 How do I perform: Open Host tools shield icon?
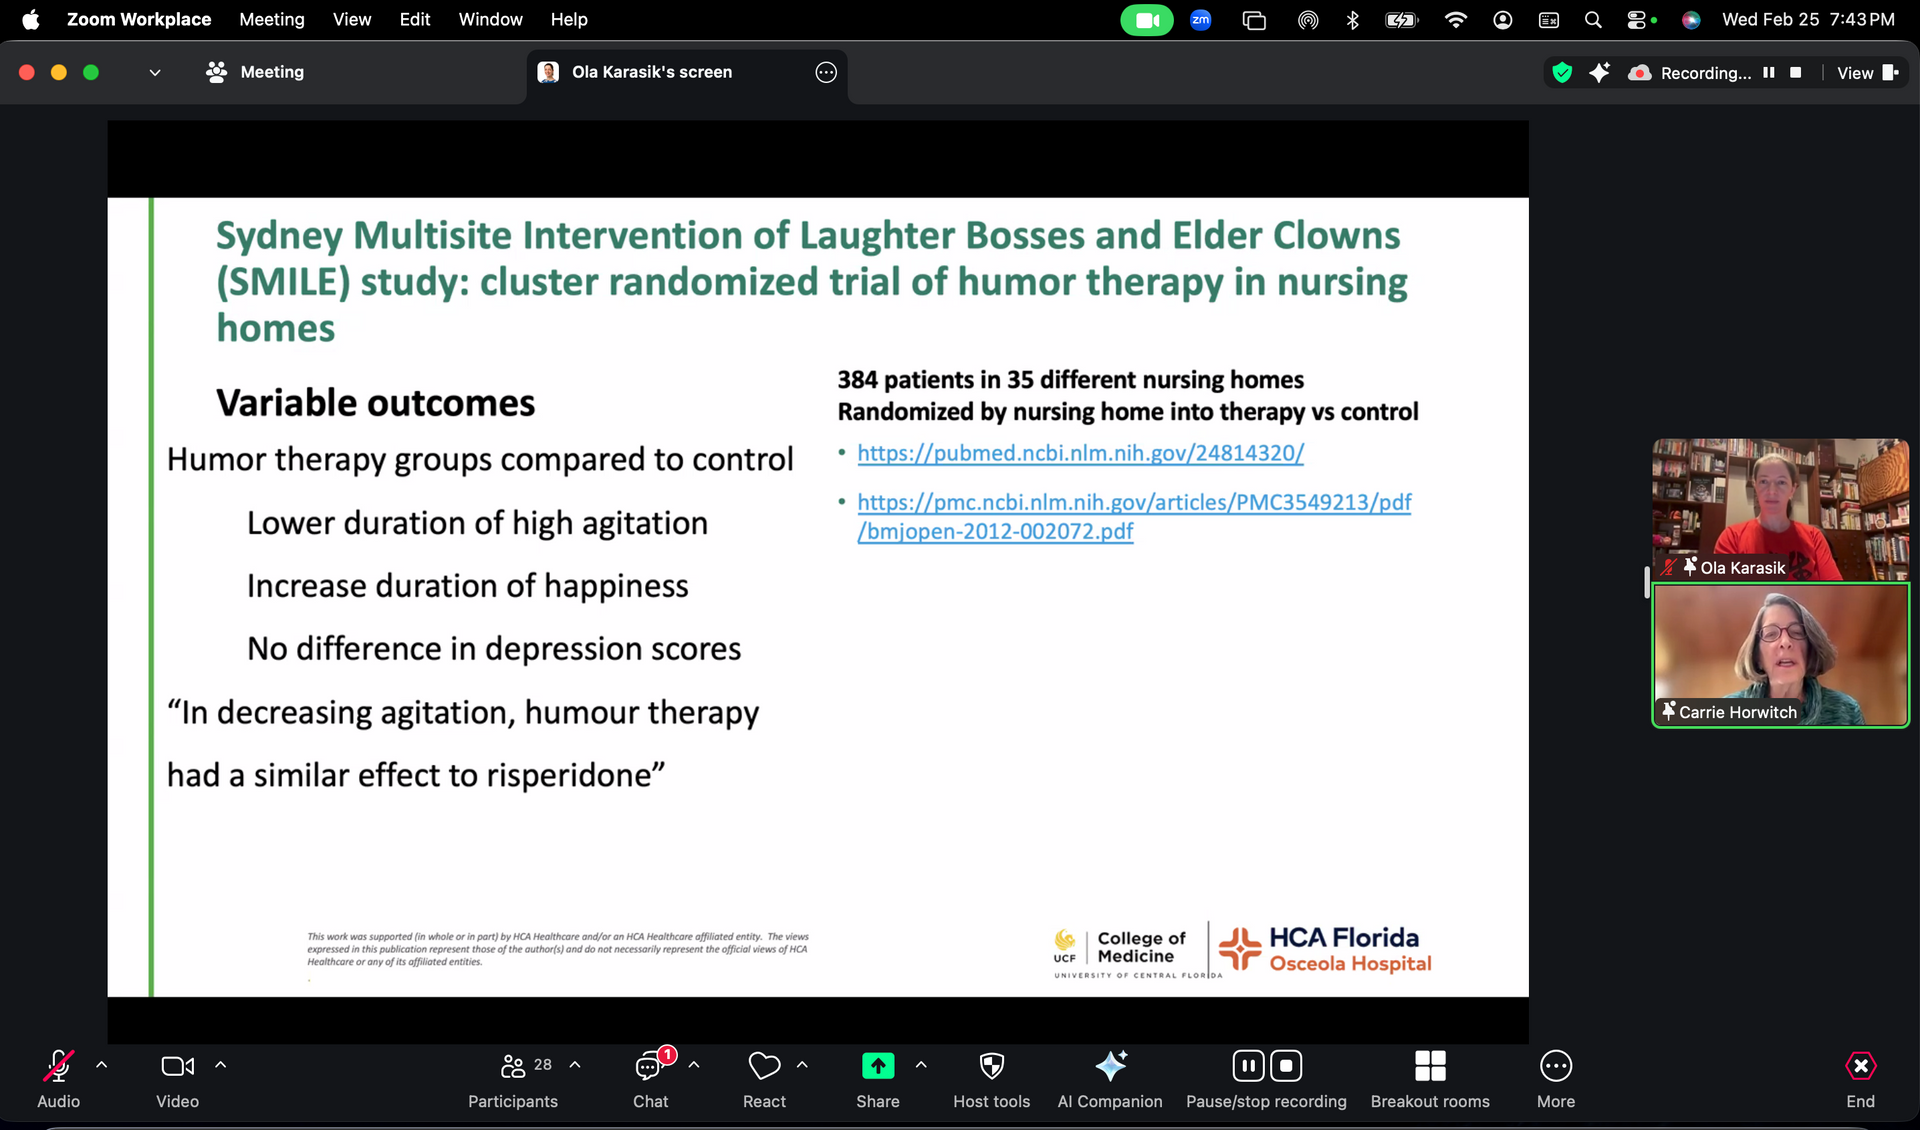point(991,1066)
